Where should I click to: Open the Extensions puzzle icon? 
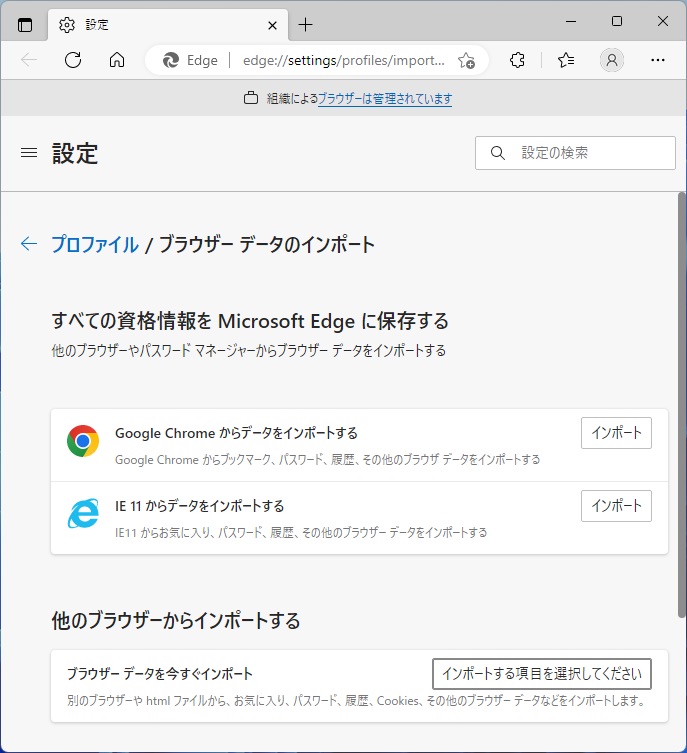pos(517,60)
